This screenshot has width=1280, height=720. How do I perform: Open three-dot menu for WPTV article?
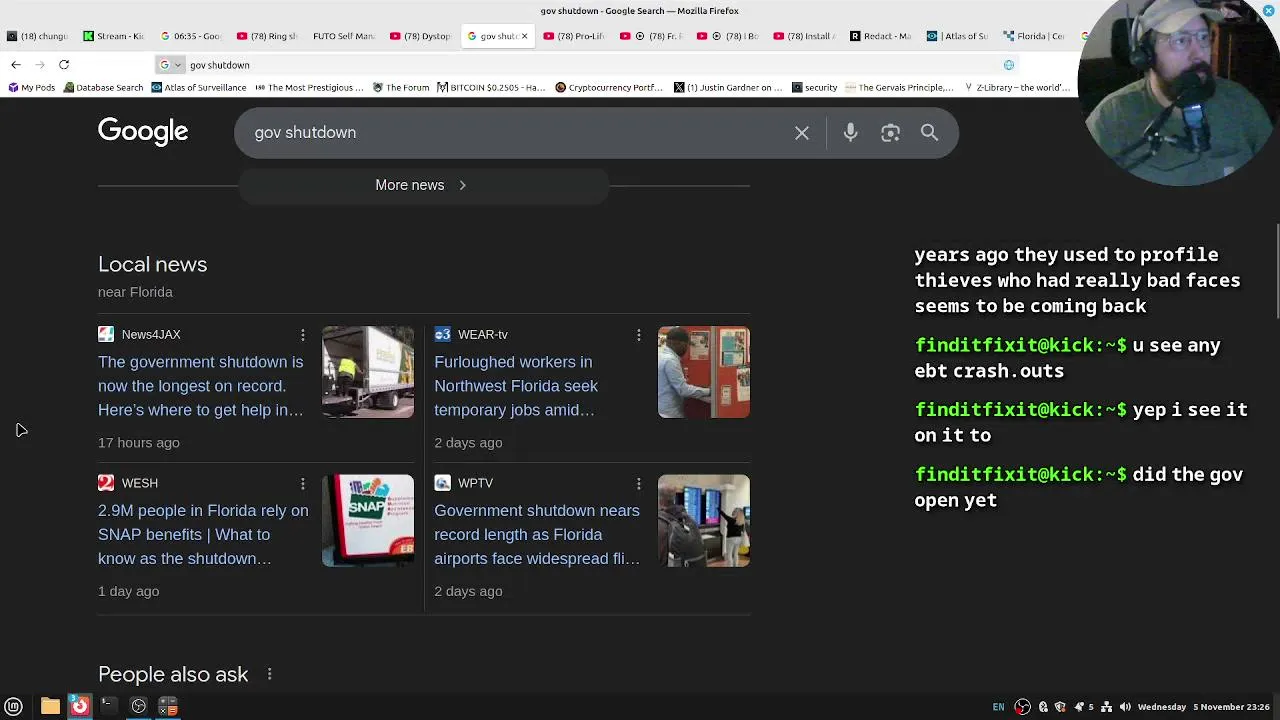click(638, 484)
